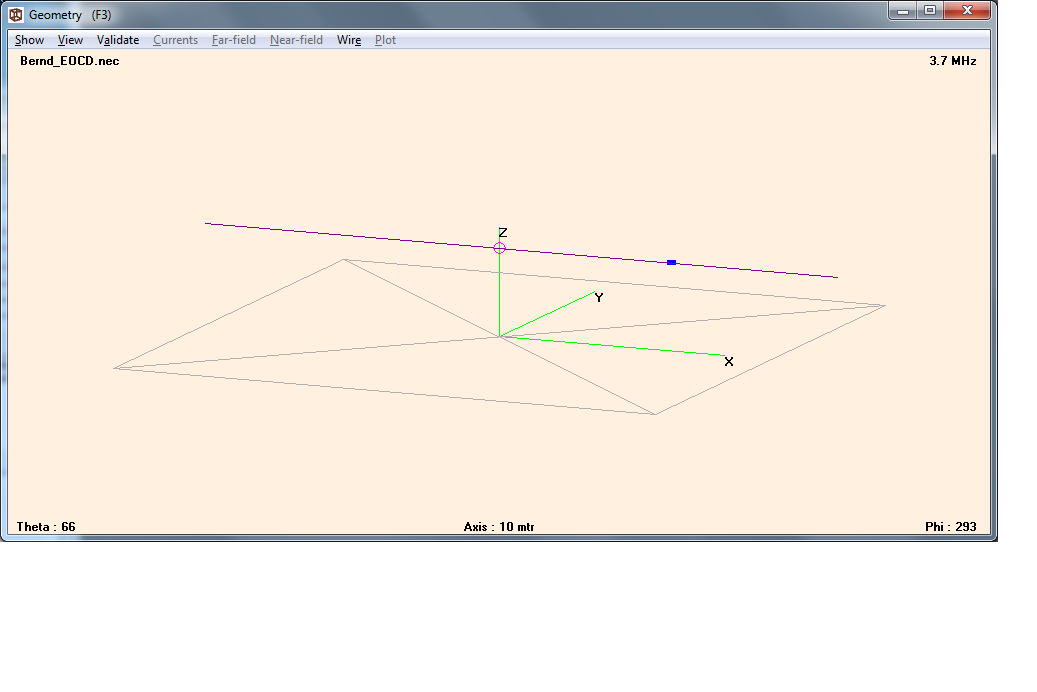Click the Y axis label
1037x692 pixels.
[599, 298]
